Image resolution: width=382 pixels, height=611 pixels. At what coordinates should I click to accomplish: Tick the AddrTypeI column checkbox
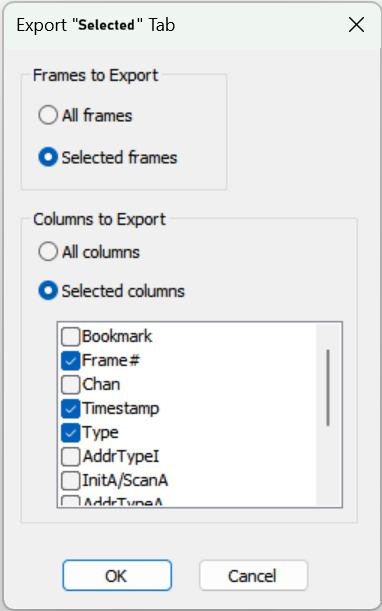coord(71,457)
